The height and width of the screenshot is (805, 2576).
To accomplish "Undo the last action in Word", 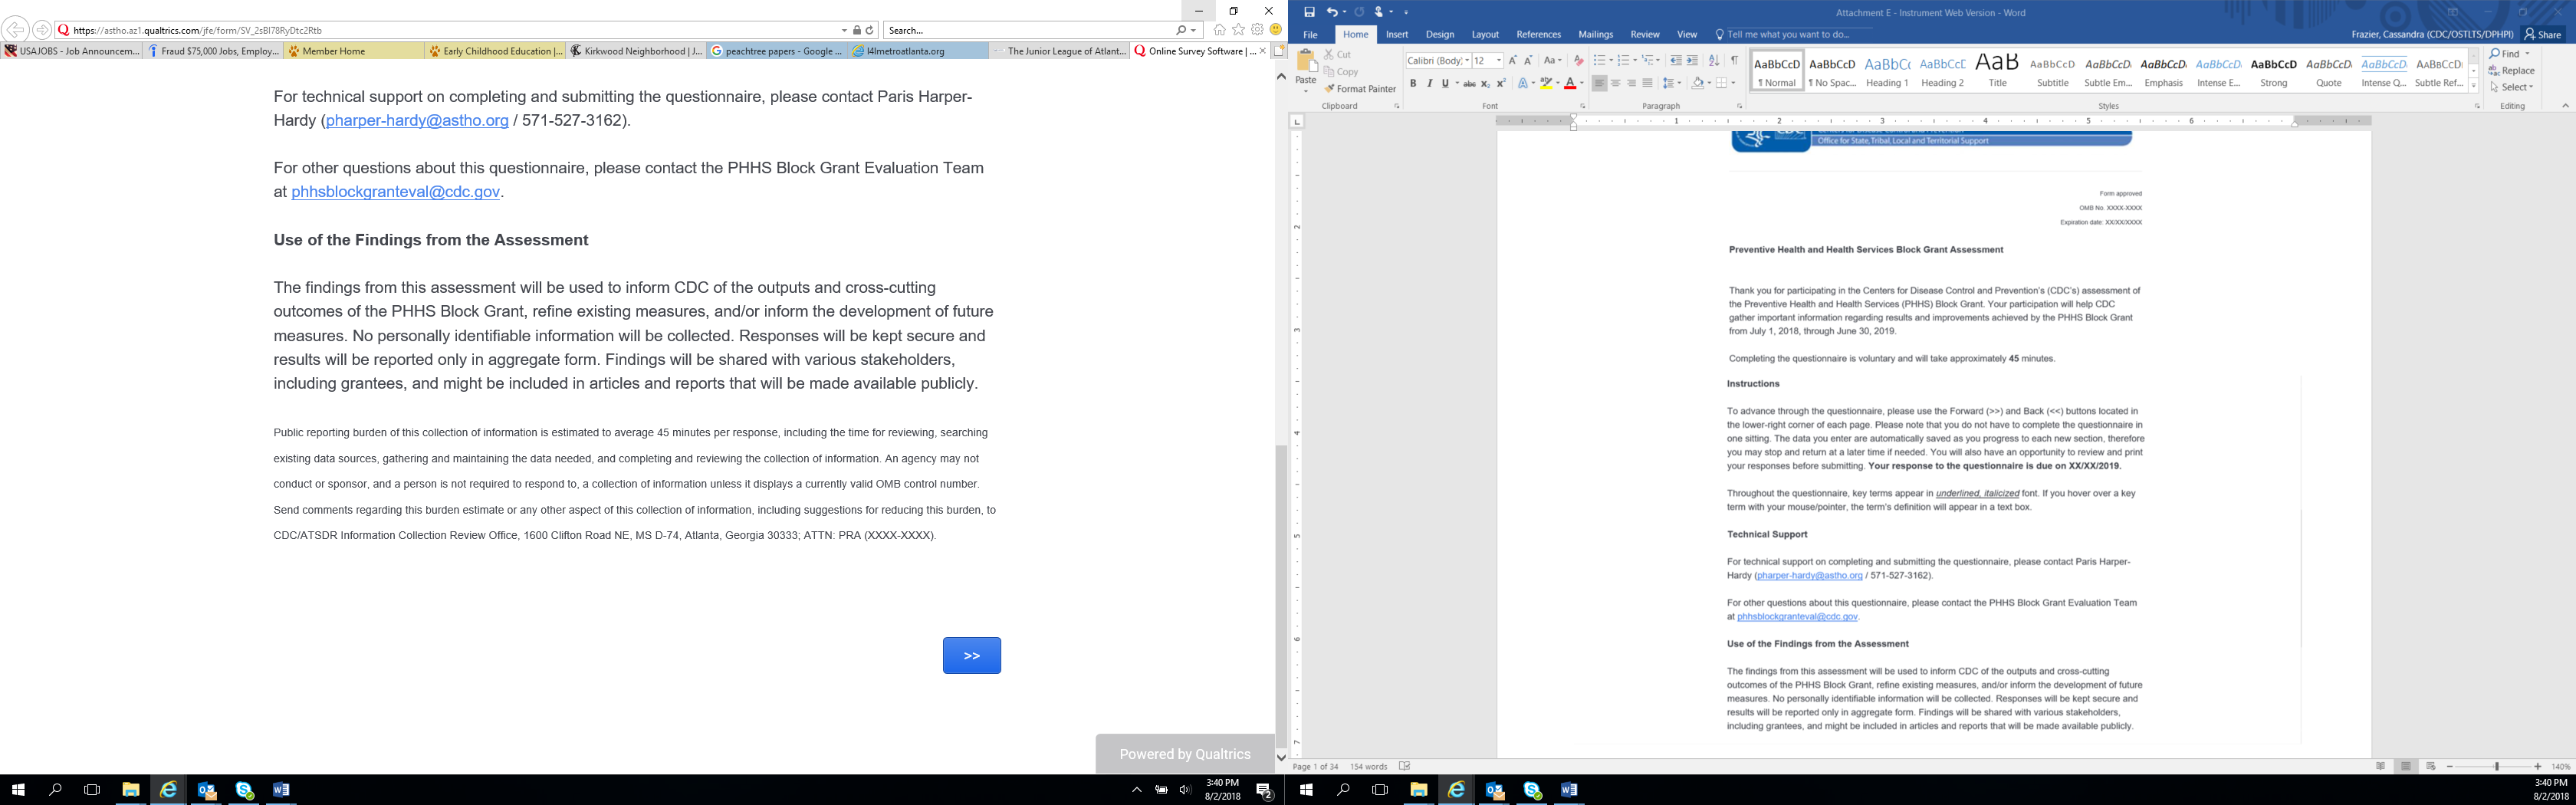I will coord(1332,12).
